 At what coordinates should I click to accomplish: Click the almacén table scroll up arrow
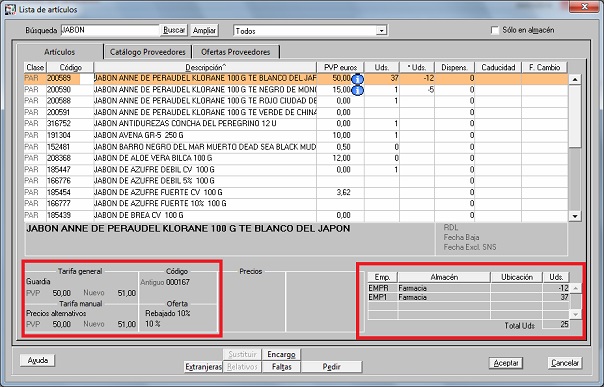coord(575,288)
